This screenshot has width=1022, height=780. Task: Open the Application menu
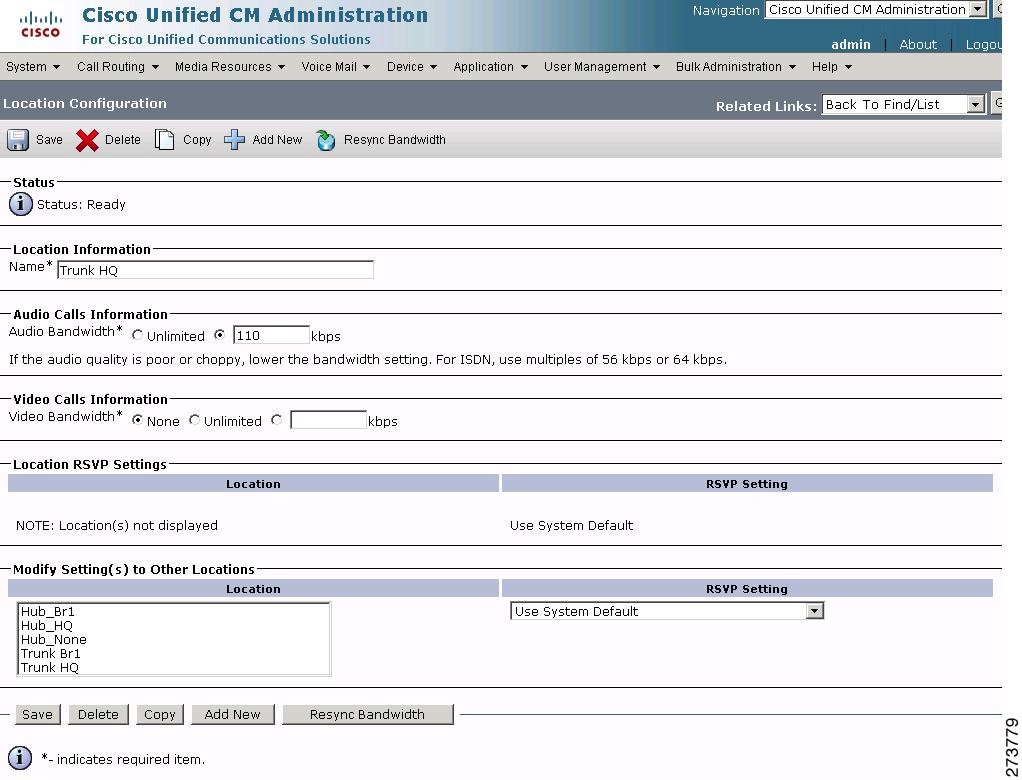[491, 66]
